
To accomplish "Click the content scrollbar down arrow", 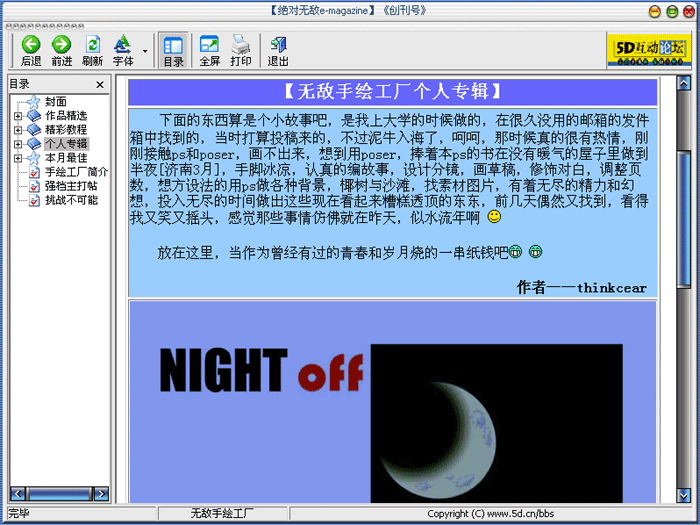I will click(x=683, y=495).
